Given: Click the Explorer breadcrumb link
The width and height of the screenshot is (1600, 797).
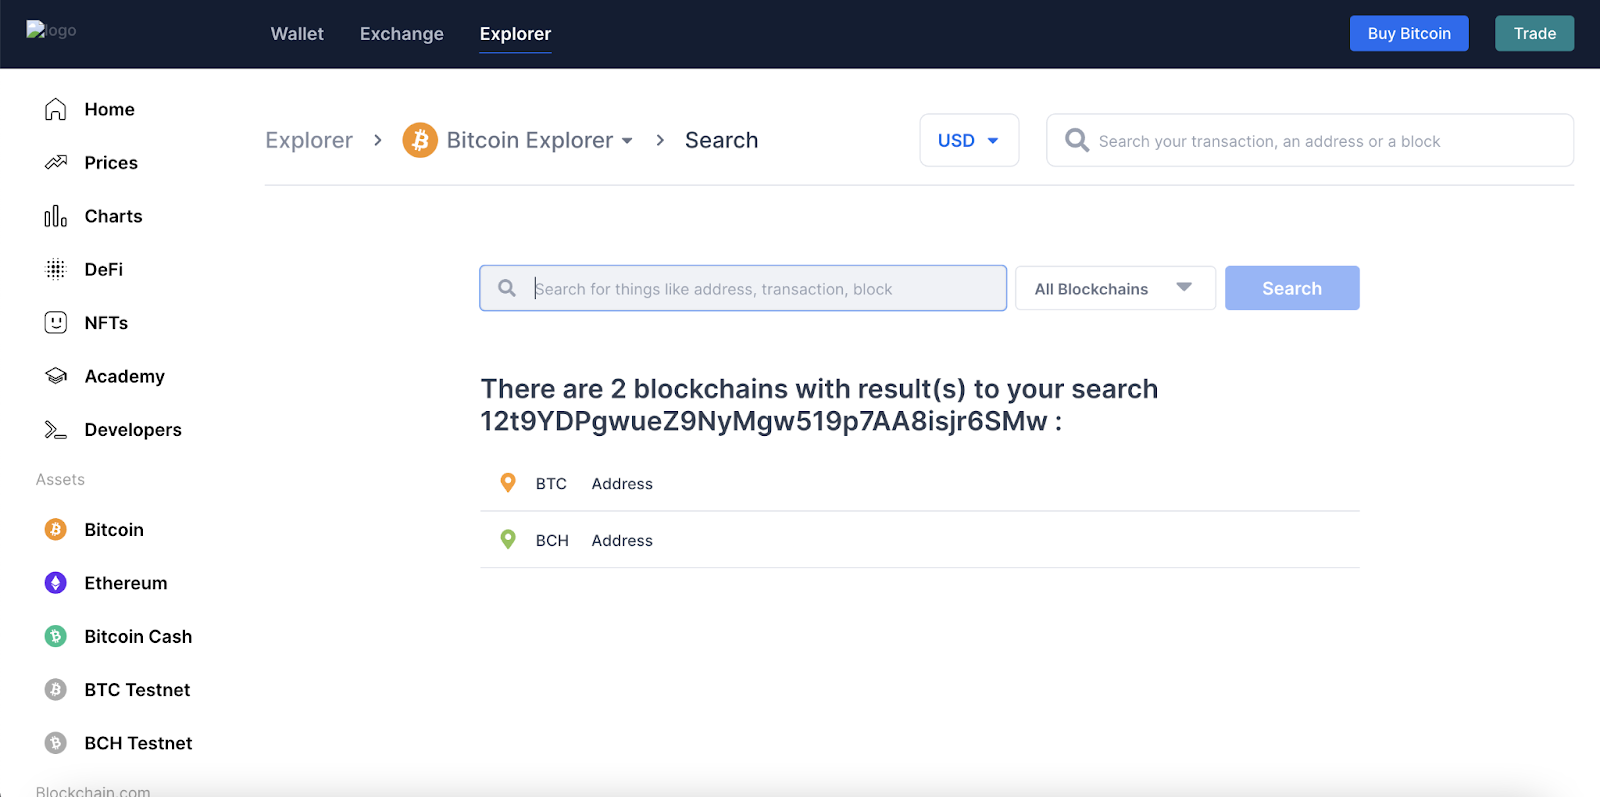Looking at the screenshot, I should tap(309, 140).
